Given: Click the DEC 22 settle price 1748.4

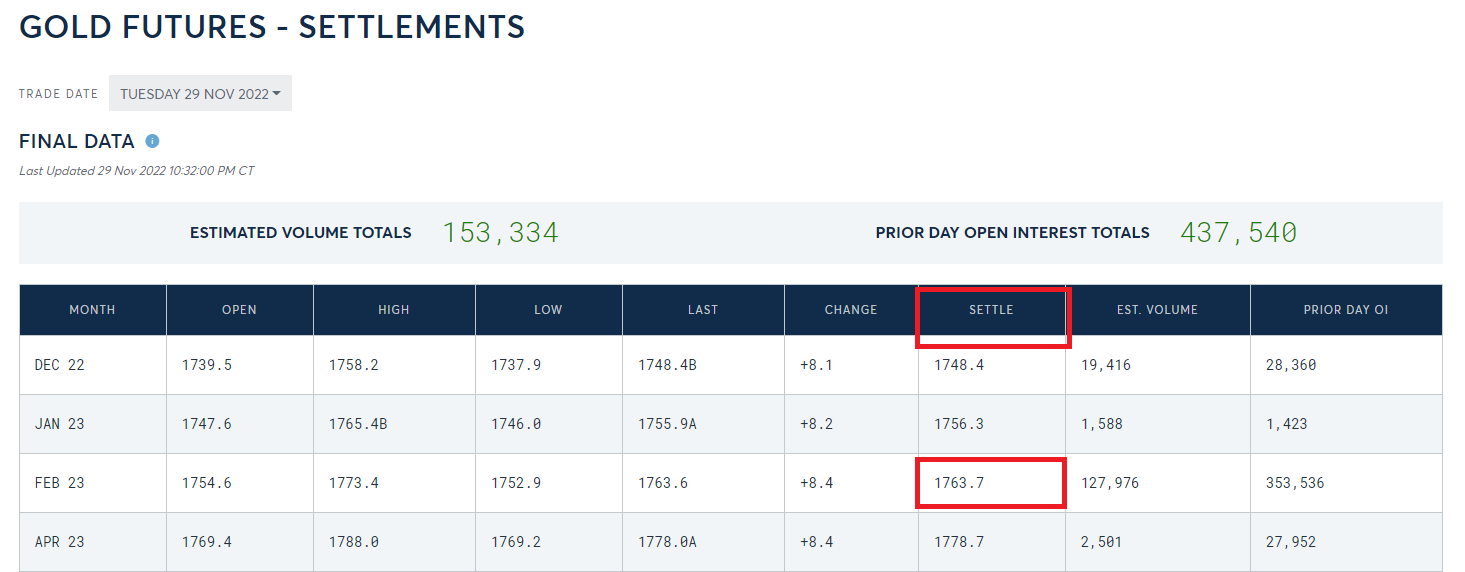Looking at the screenshot, I should (959, 365).
